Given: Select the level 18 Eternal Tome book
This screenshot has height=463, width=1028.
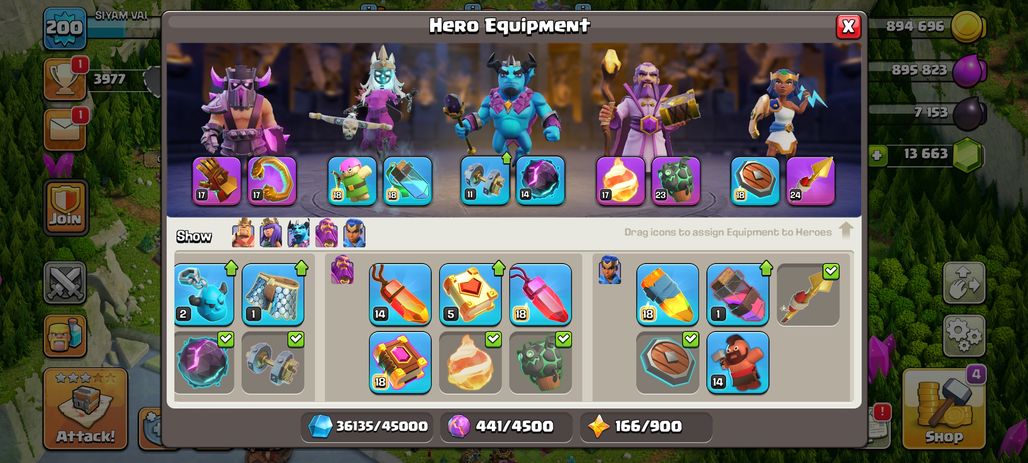Looking at the screenshot, I should pos(400,363).
